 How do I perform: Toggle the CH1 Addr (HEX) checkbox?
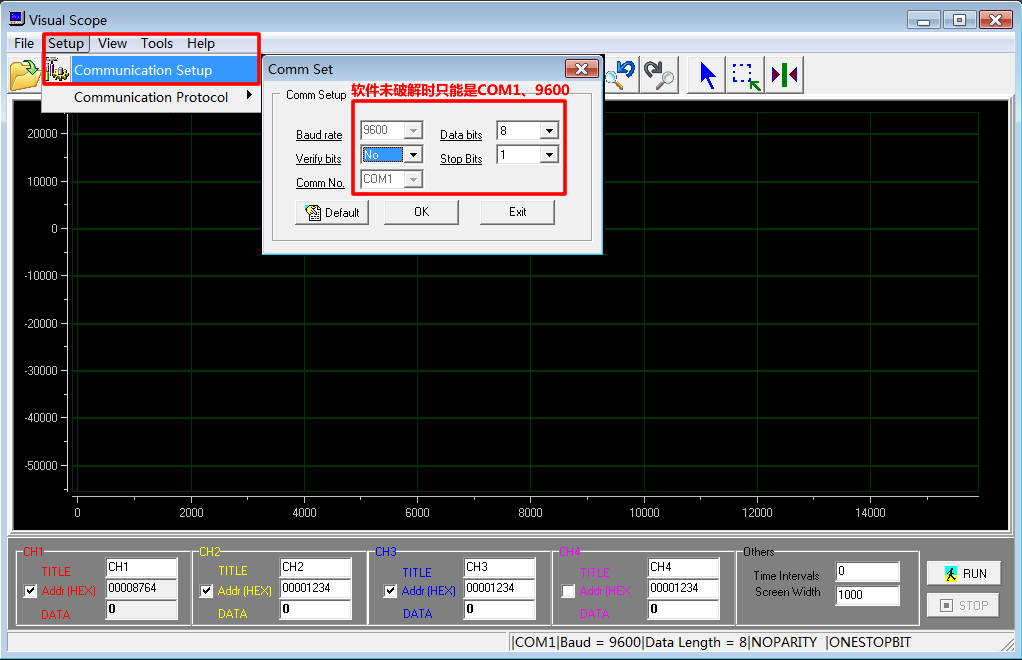pos(31,591)
